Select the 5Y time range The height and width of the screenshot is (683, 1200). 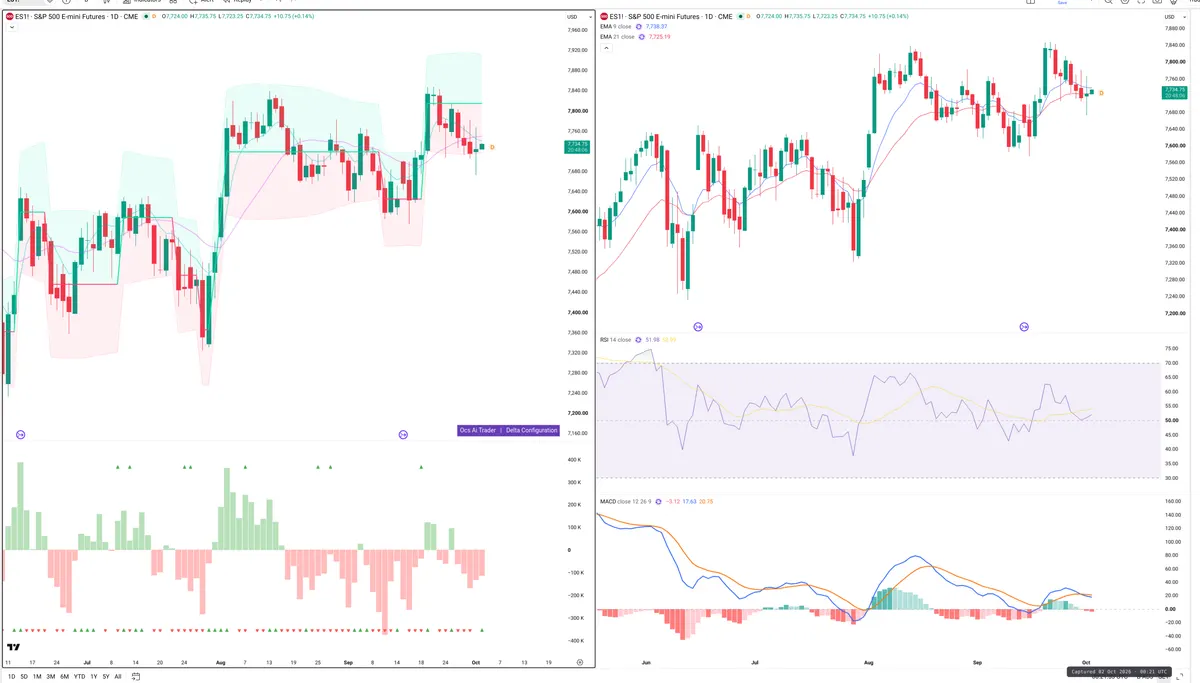(x=106, y=677)
